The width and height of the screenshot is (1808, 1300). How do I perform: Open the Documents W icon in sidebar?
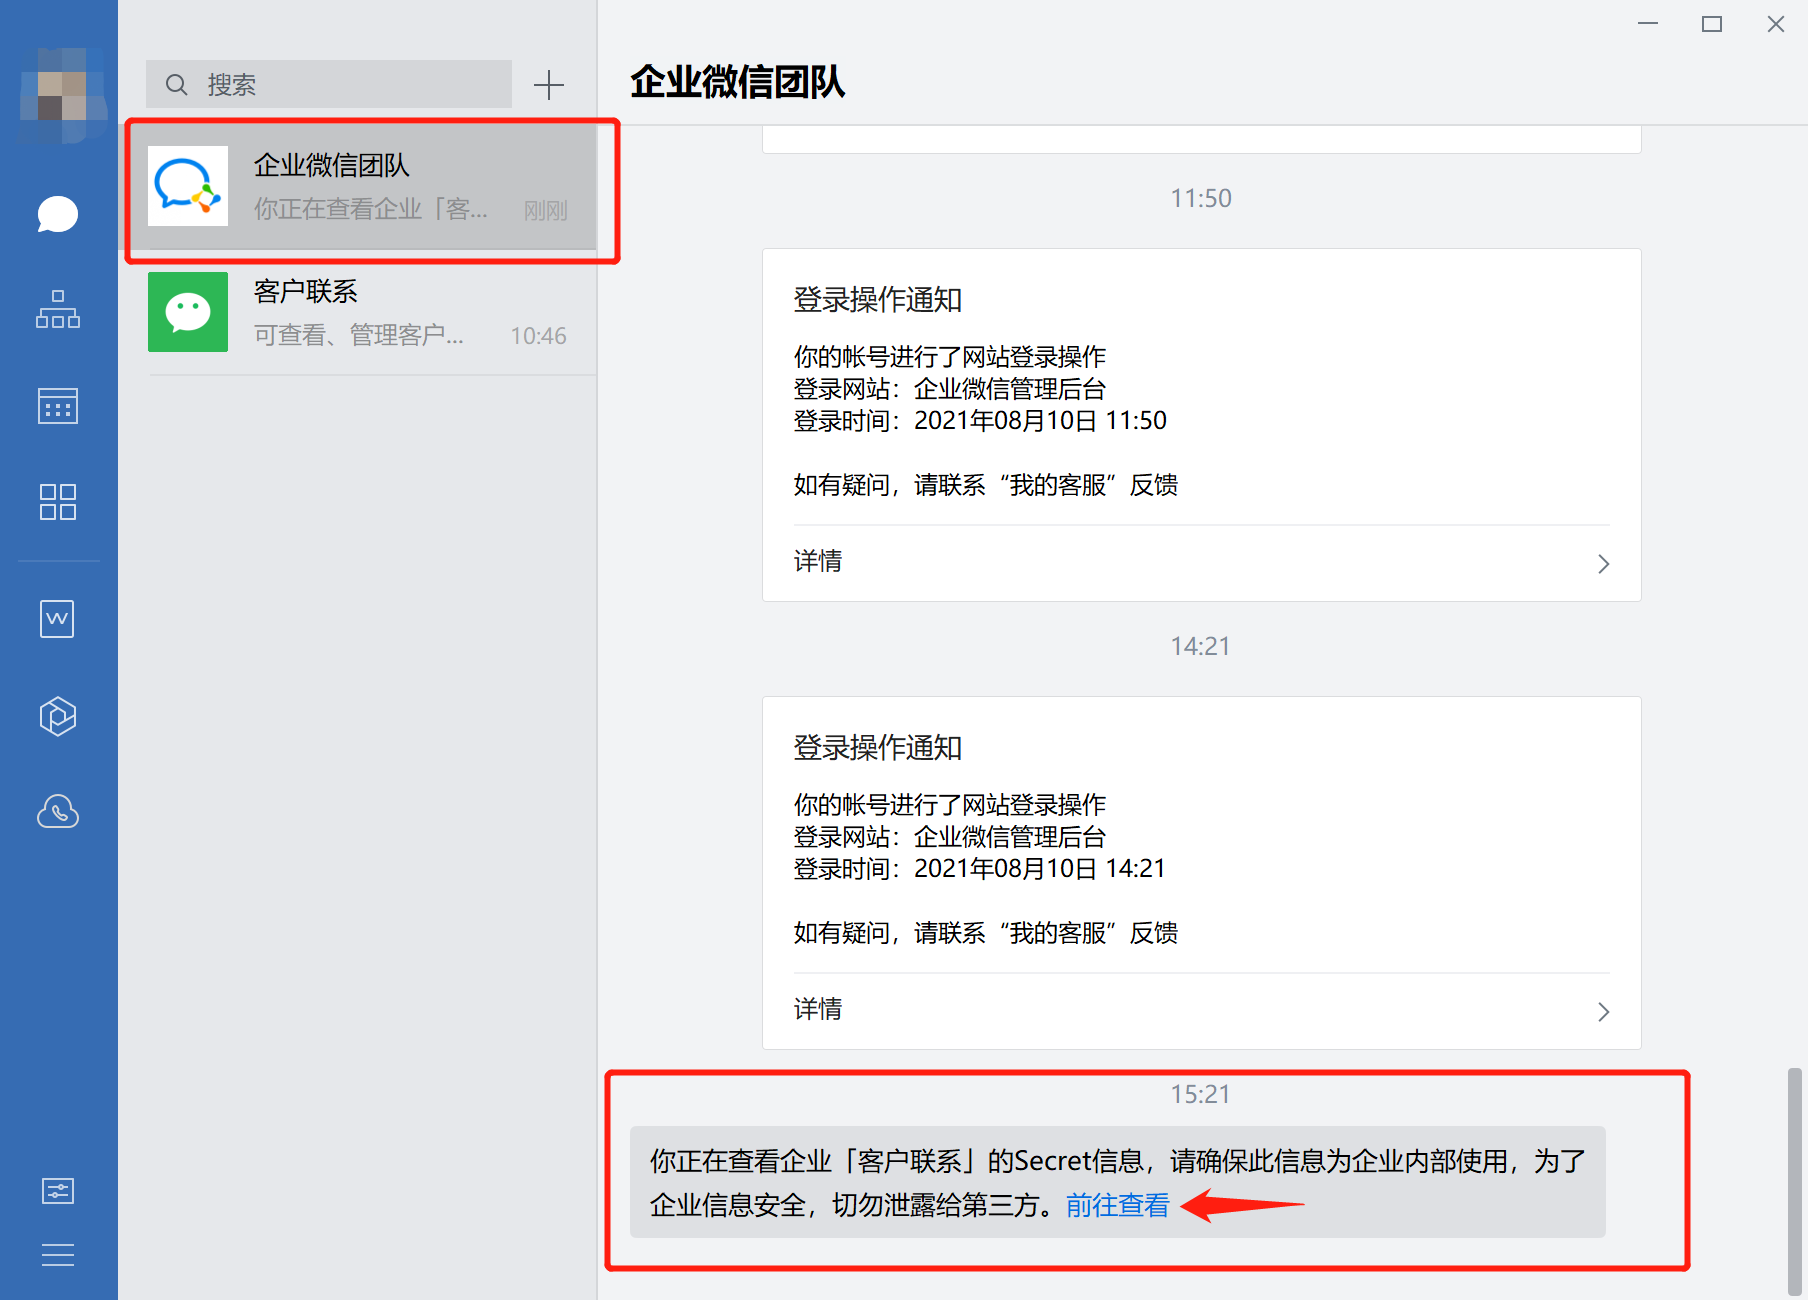click(58, 619)
